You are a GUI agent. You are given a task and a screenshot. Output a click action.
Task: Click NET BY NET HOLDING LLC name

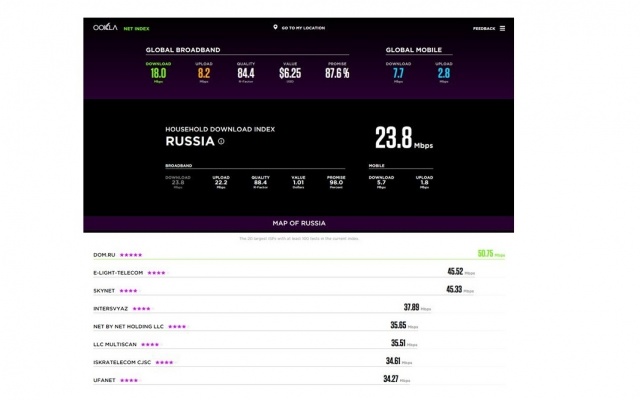(128, 327)
